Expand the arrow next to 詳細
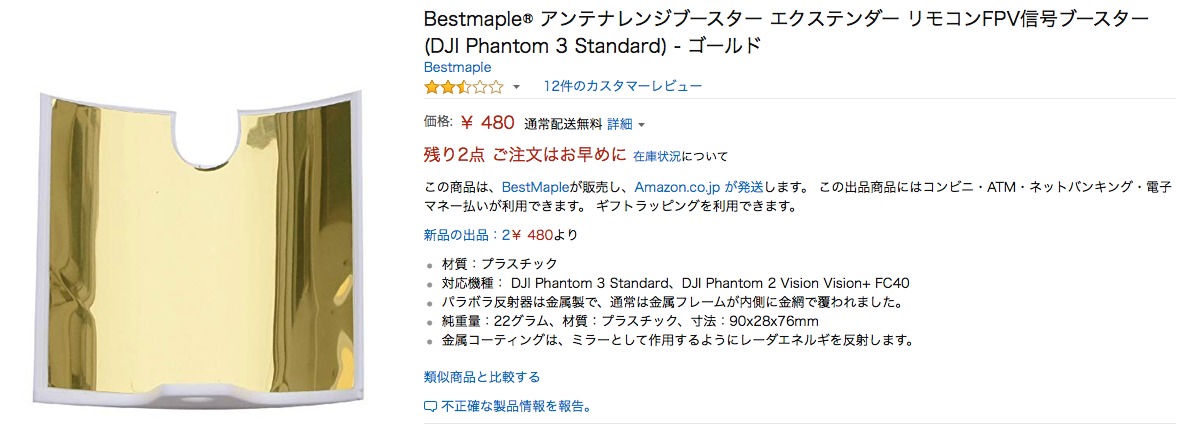Screen dimensions: 1197x434 [641, 125]
